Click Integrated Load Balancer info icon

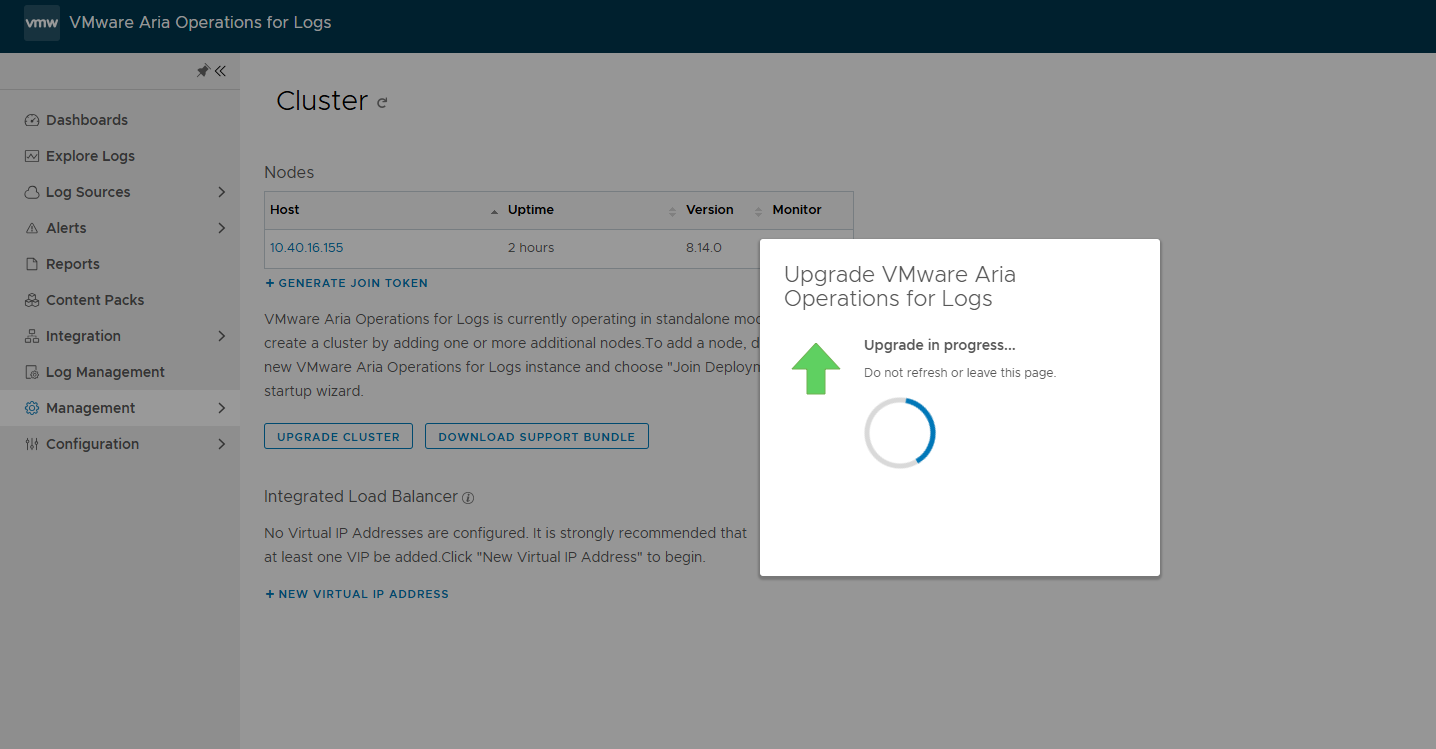pos(468,497)
